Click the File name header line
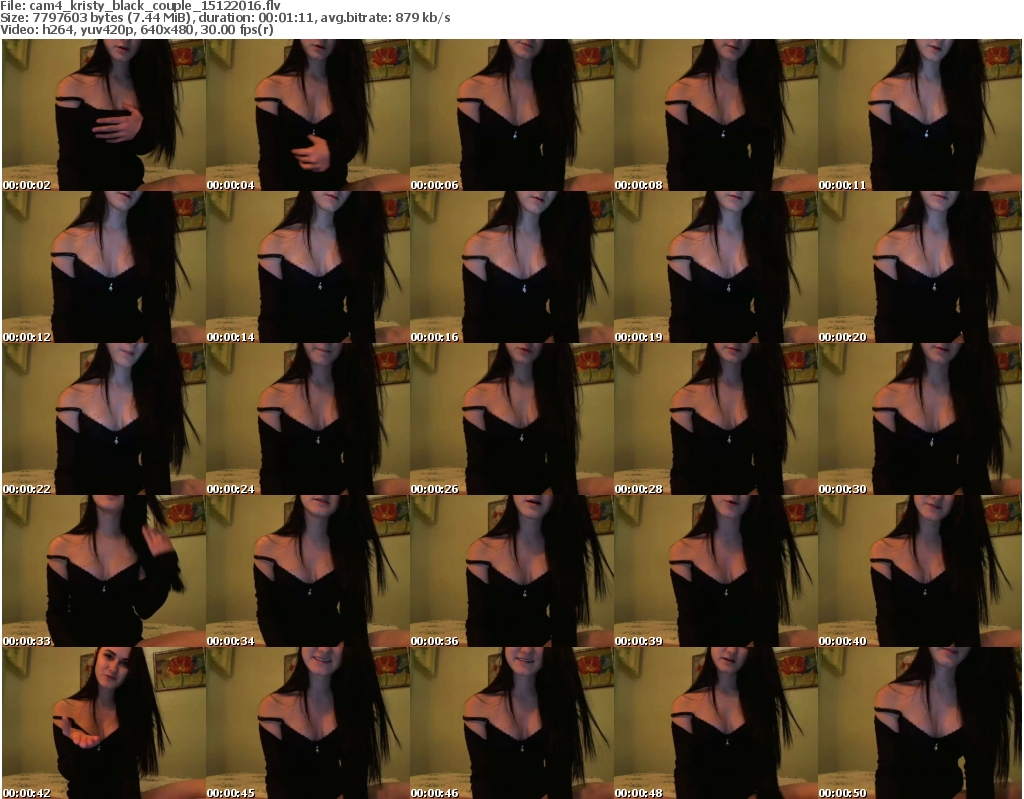Screen dimensions: 1024x799 point(140,6)
